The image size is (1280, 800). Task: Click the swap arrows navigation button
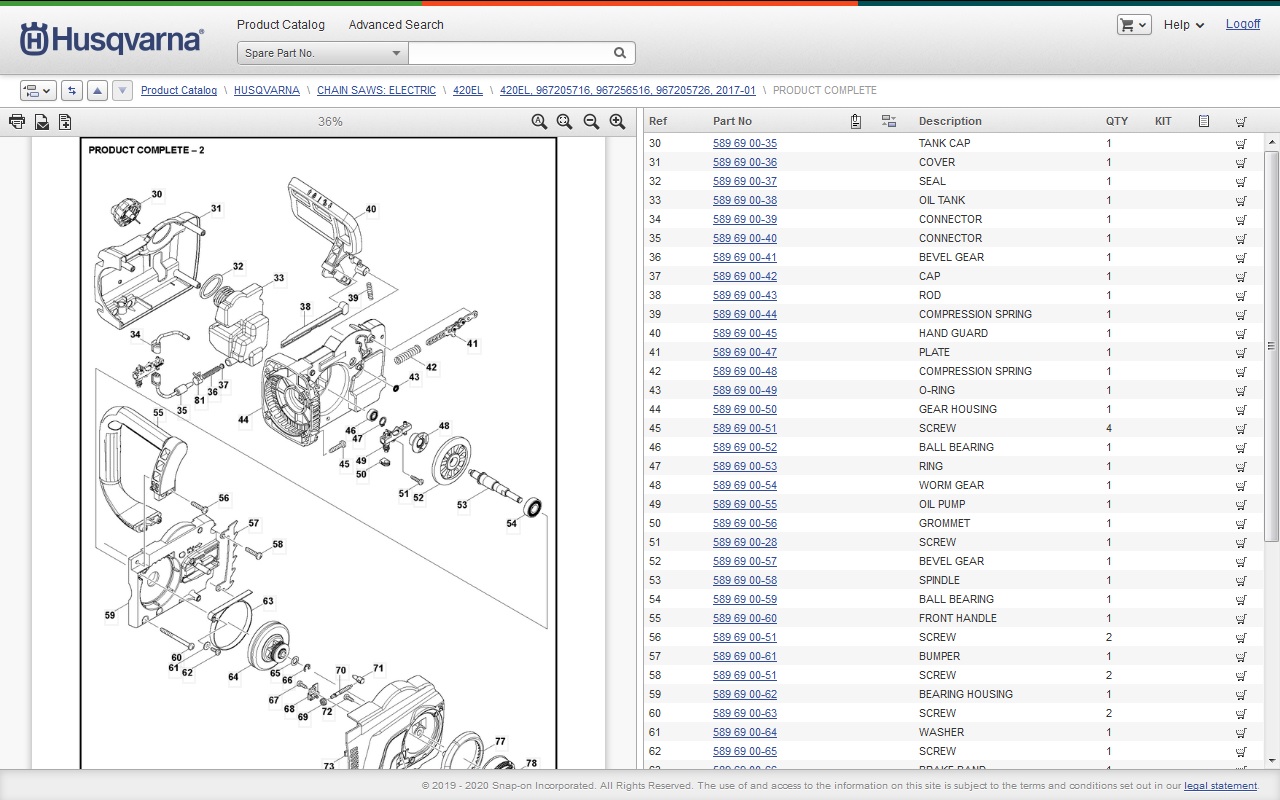(x=72, y=90)
